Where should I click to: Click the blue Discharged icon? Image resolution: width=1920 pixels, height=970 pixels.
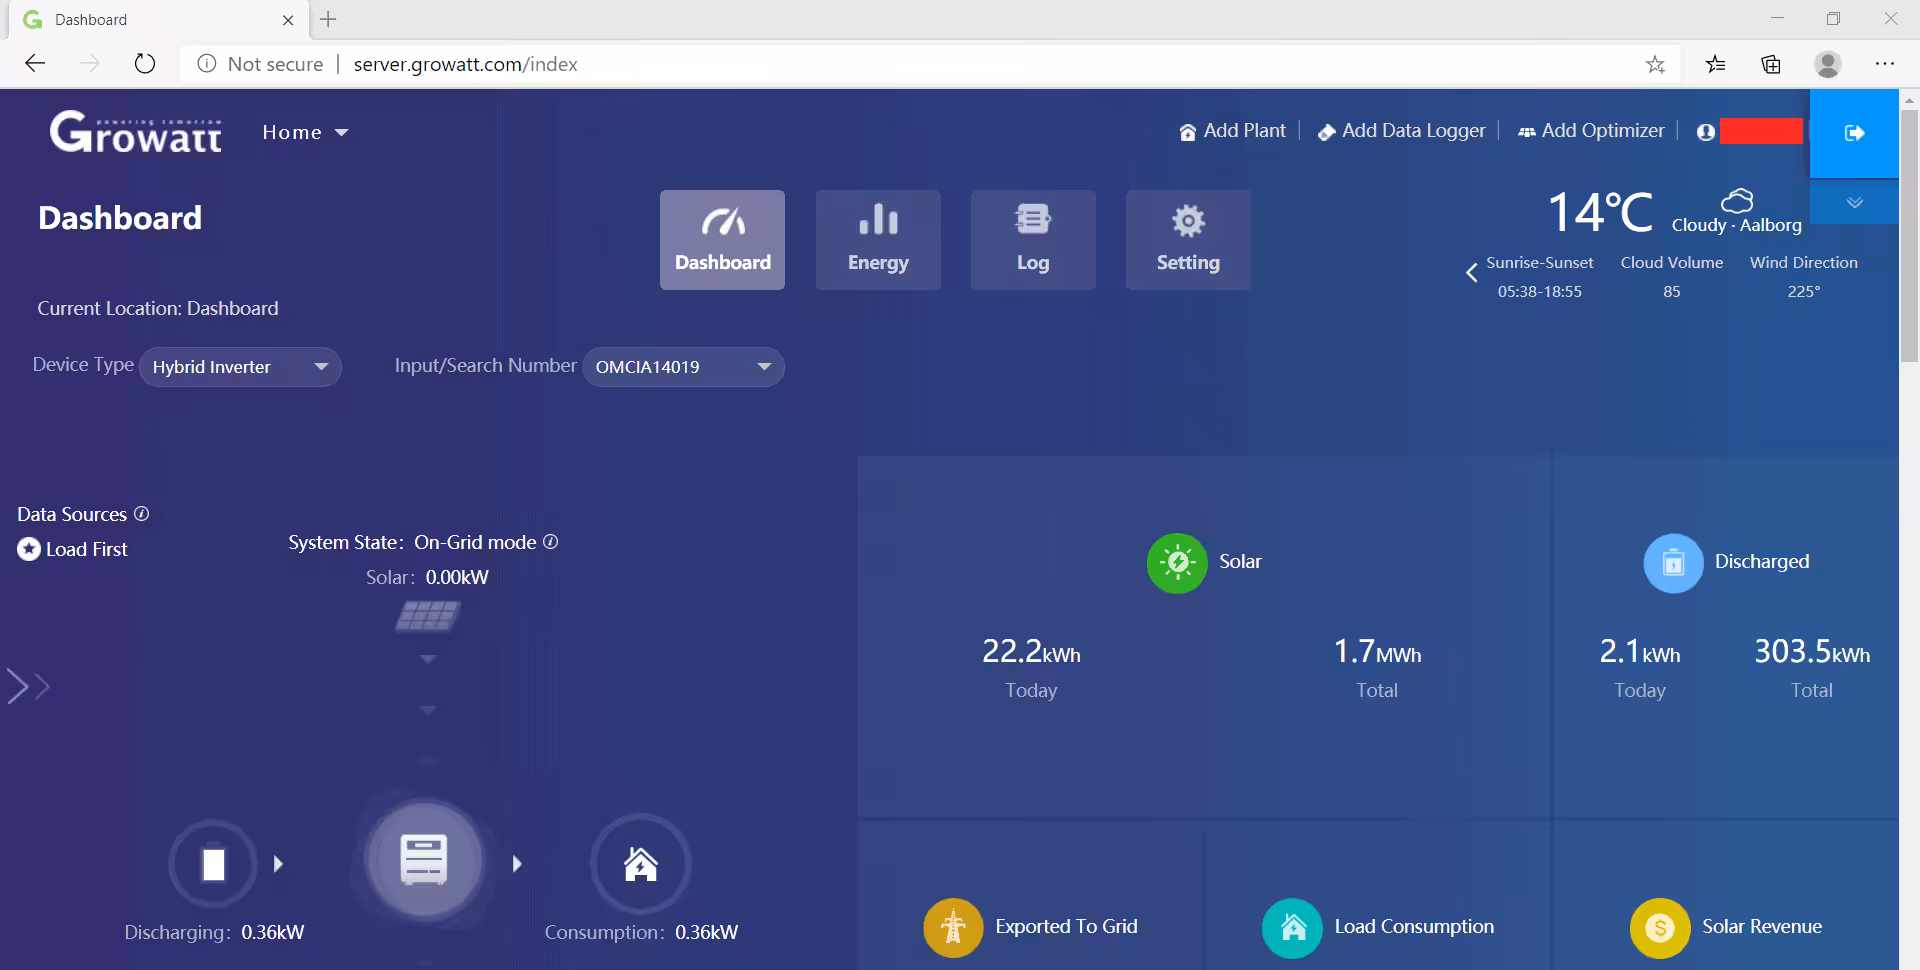click(1673, 563)
